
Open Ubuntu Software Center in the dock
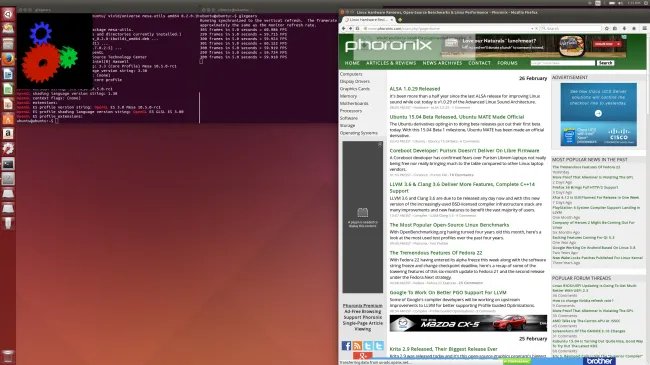point(8,119)
